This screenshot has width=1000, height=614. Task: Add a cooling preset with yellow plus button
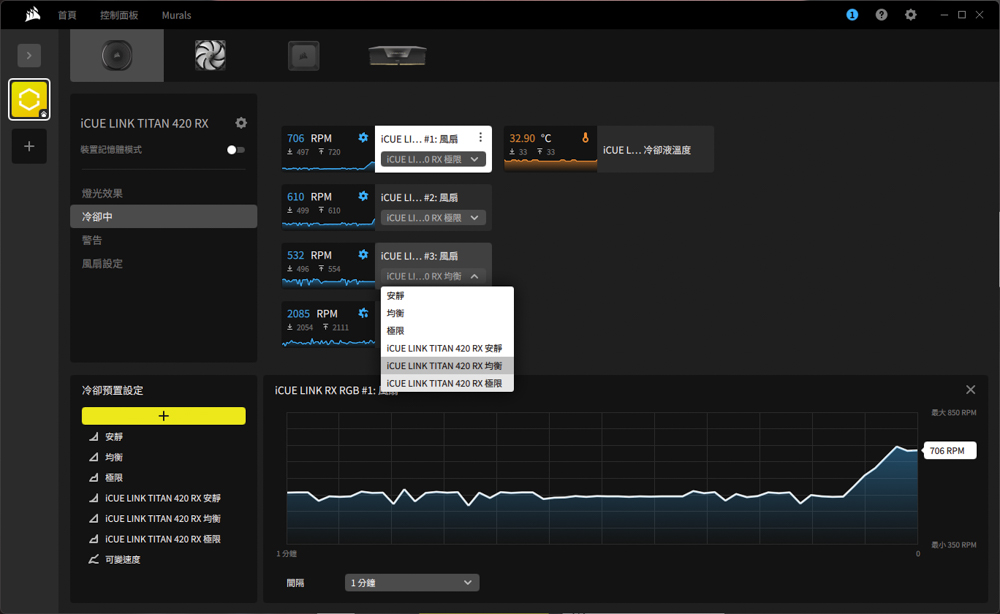(164, 416)
